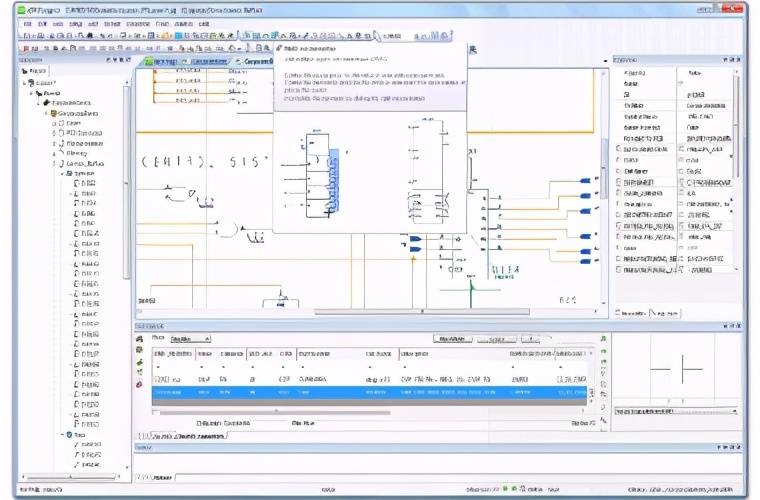
Task: Select the blue highlighted component in the popup preview
Action: pos(333,181)
